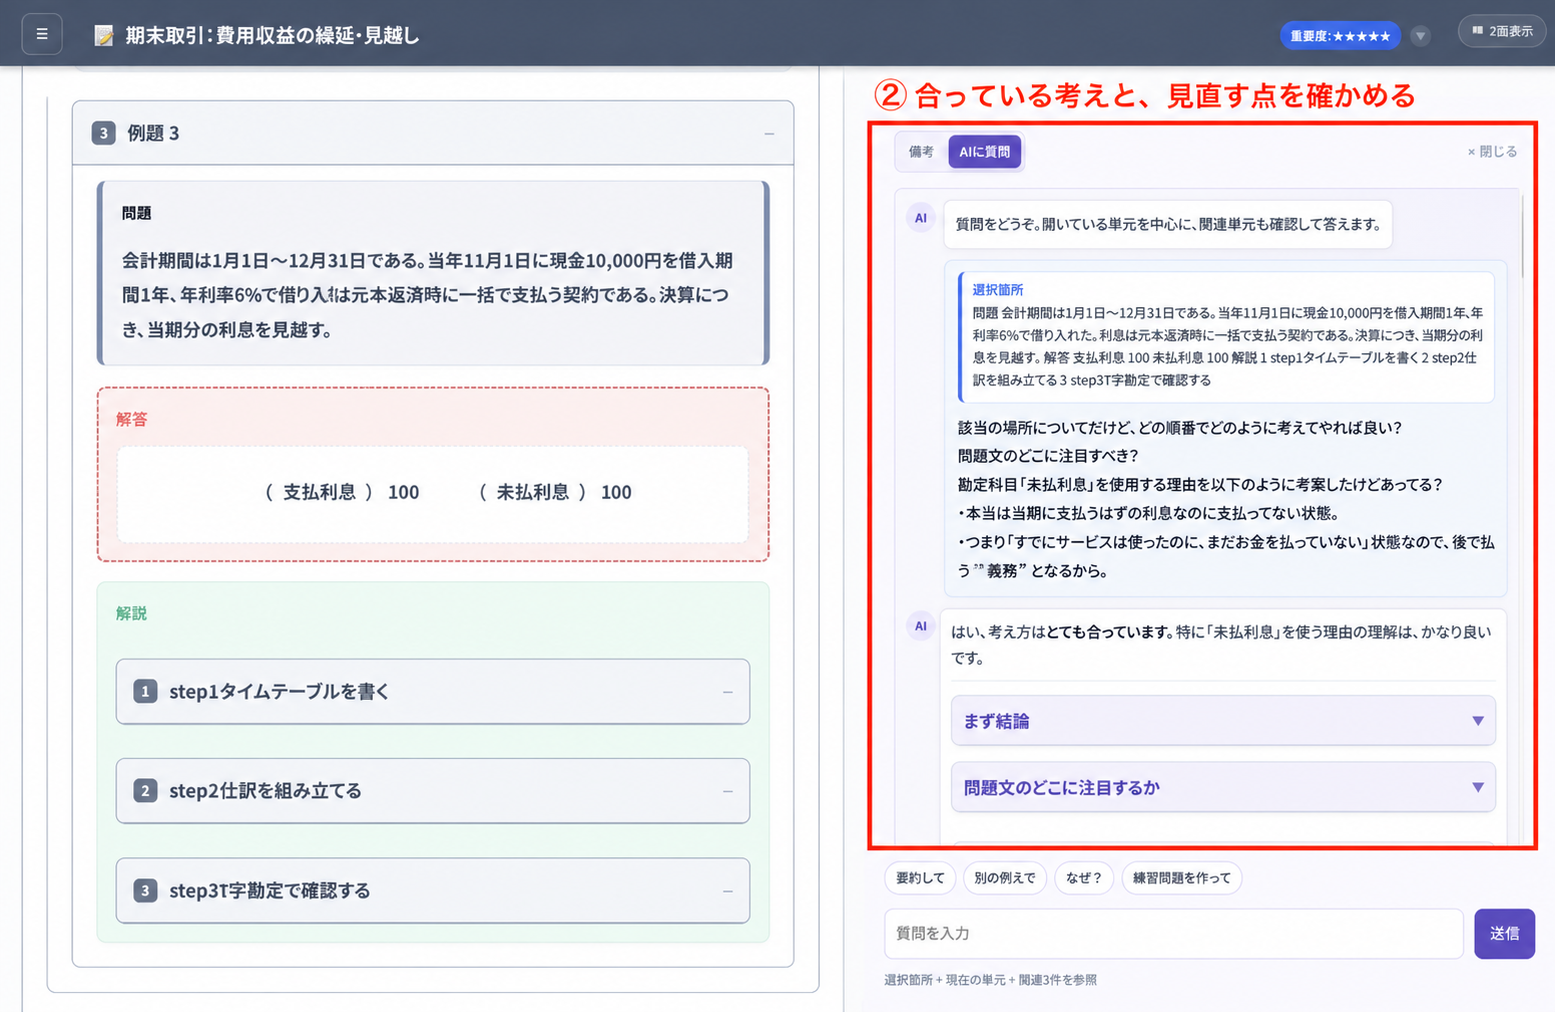Screen dimensions: 1555x1012
Task: Click the step1 number badge
Action: click(145, 691)
